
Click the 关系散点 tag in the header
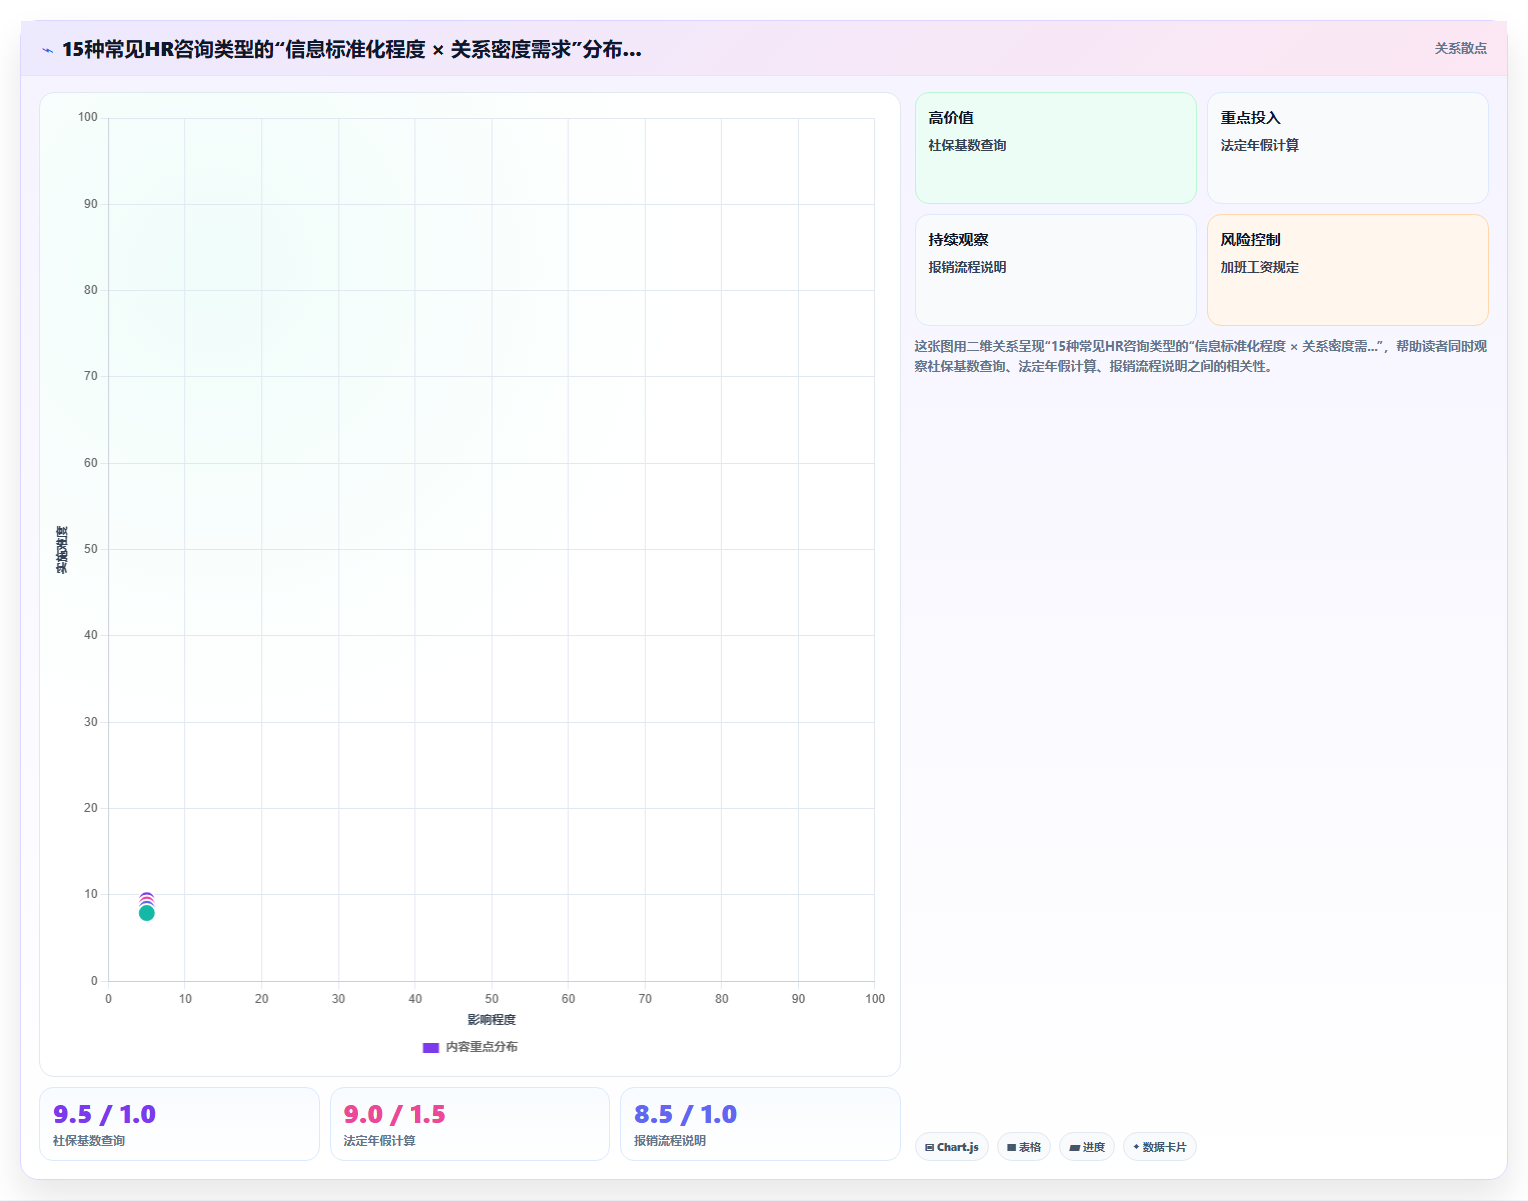pos(1460,48)
